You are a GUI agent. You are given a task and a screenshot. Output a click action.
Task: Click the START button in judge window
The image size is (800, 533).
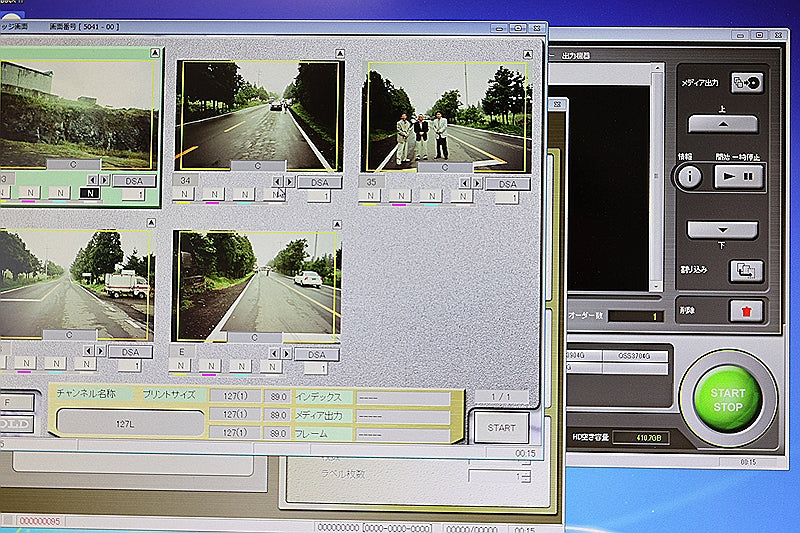pos(501,428)
